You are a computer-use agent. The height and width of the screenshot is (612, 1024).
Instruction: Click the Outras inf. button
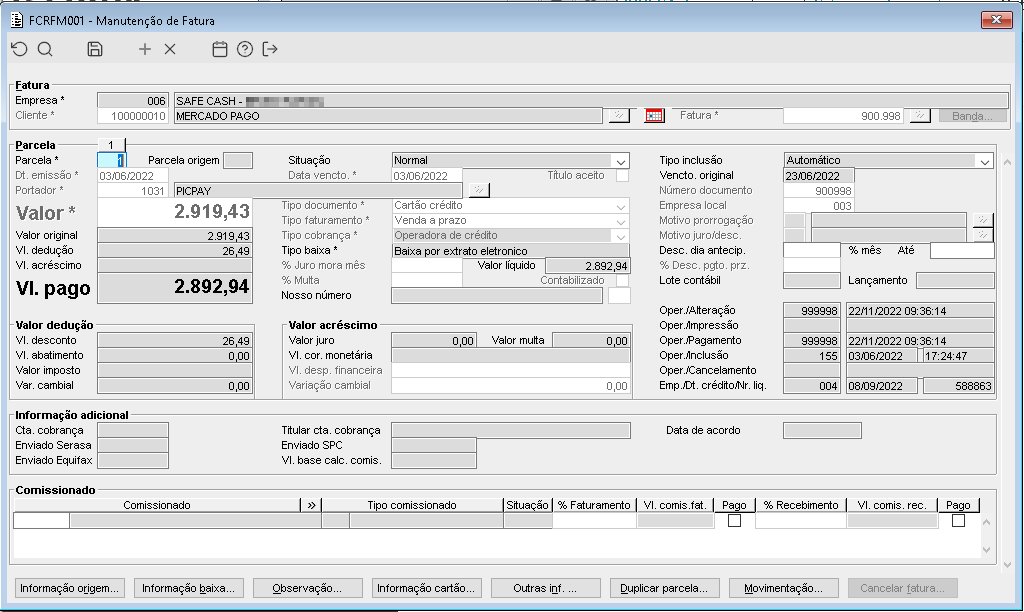click(x=545, y=588)
